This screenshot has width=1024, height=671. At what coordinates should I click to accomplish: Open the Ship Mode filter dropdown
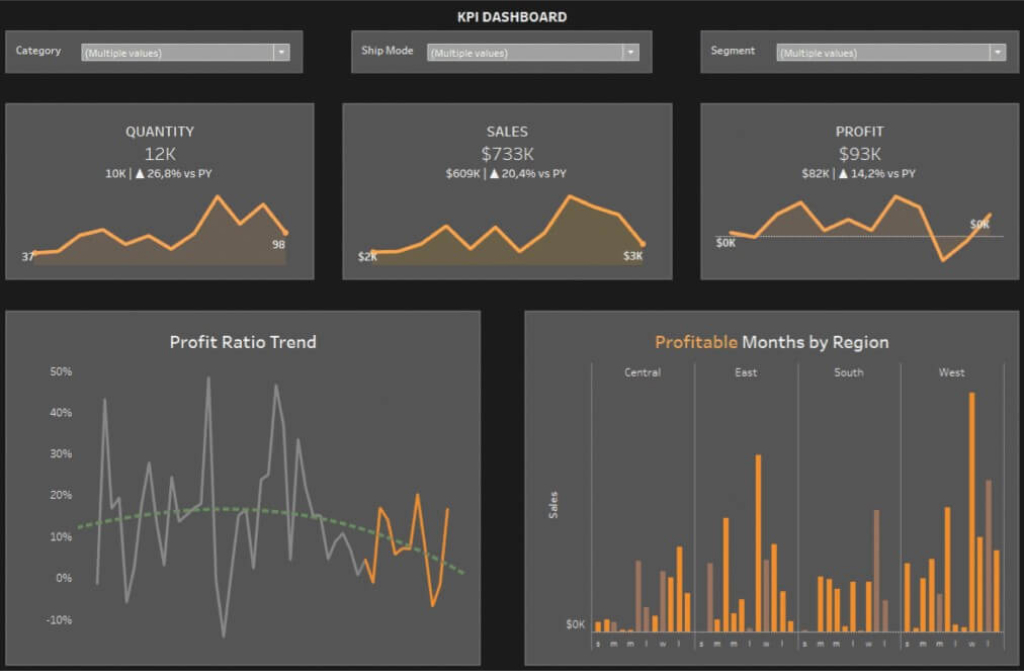(x=629, y=51)
